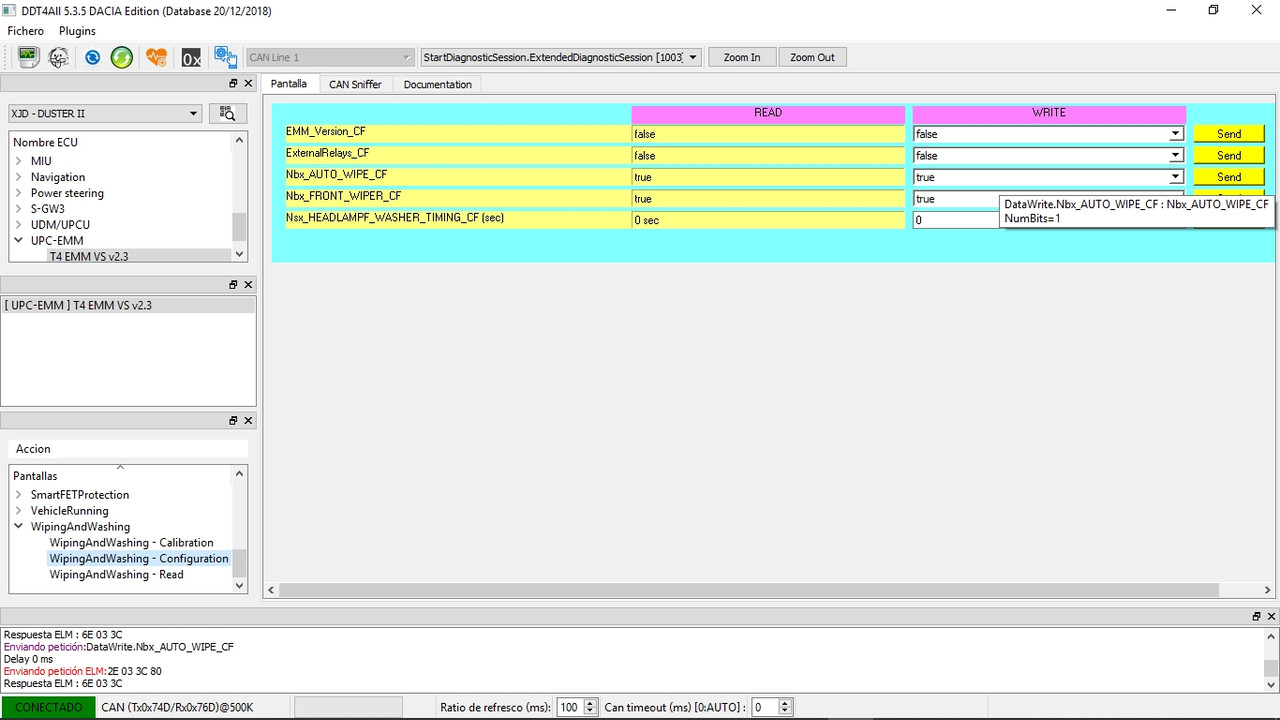Click the blue refresh arrows toolbar icon
Screen dimensions: 1280x720
92,57
